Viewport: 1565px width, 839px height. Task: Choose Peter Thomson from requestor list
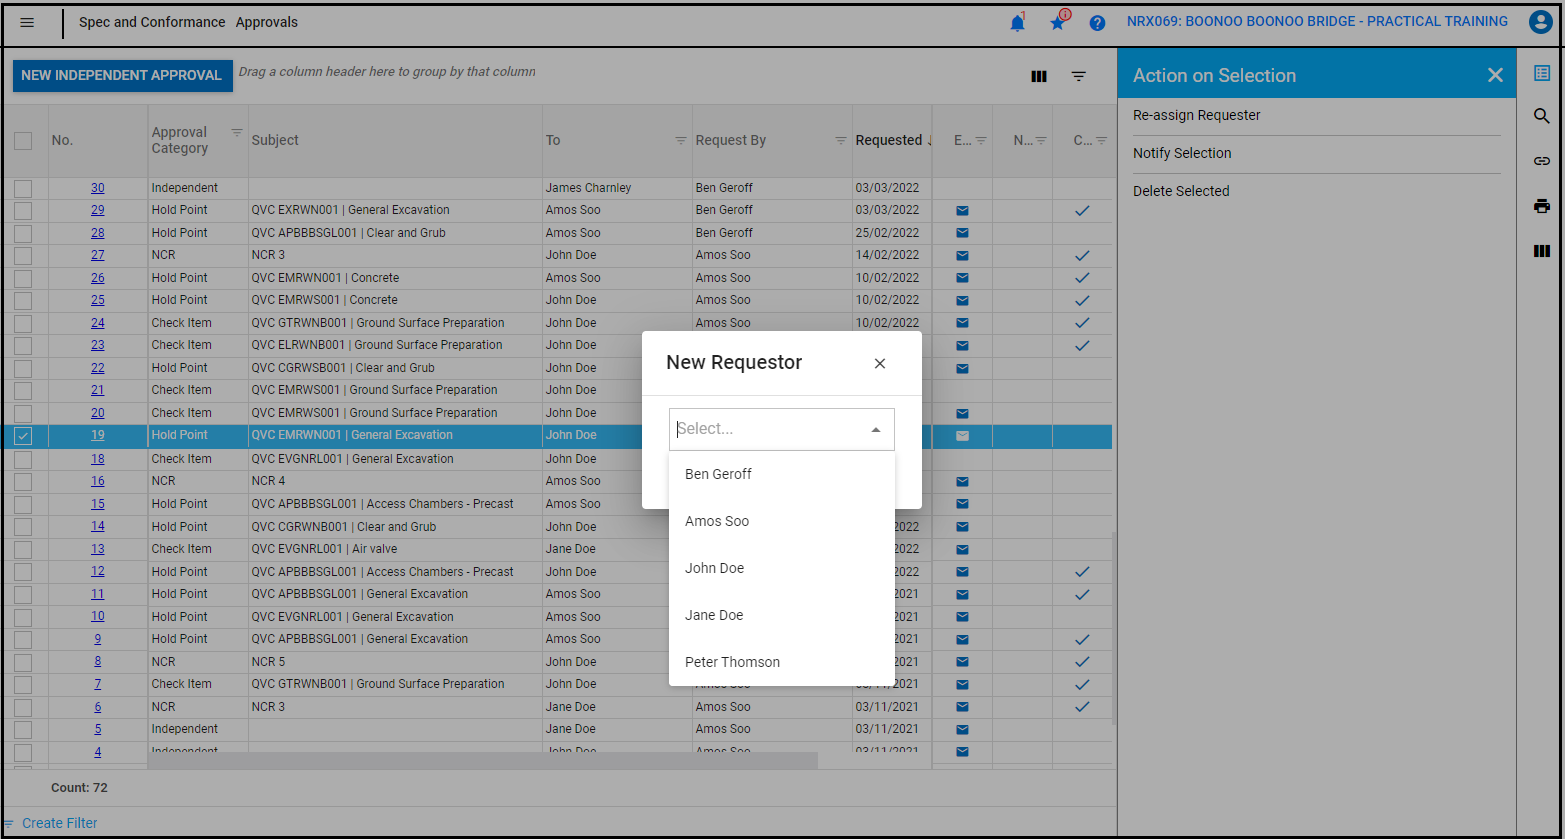pos(782,662)
